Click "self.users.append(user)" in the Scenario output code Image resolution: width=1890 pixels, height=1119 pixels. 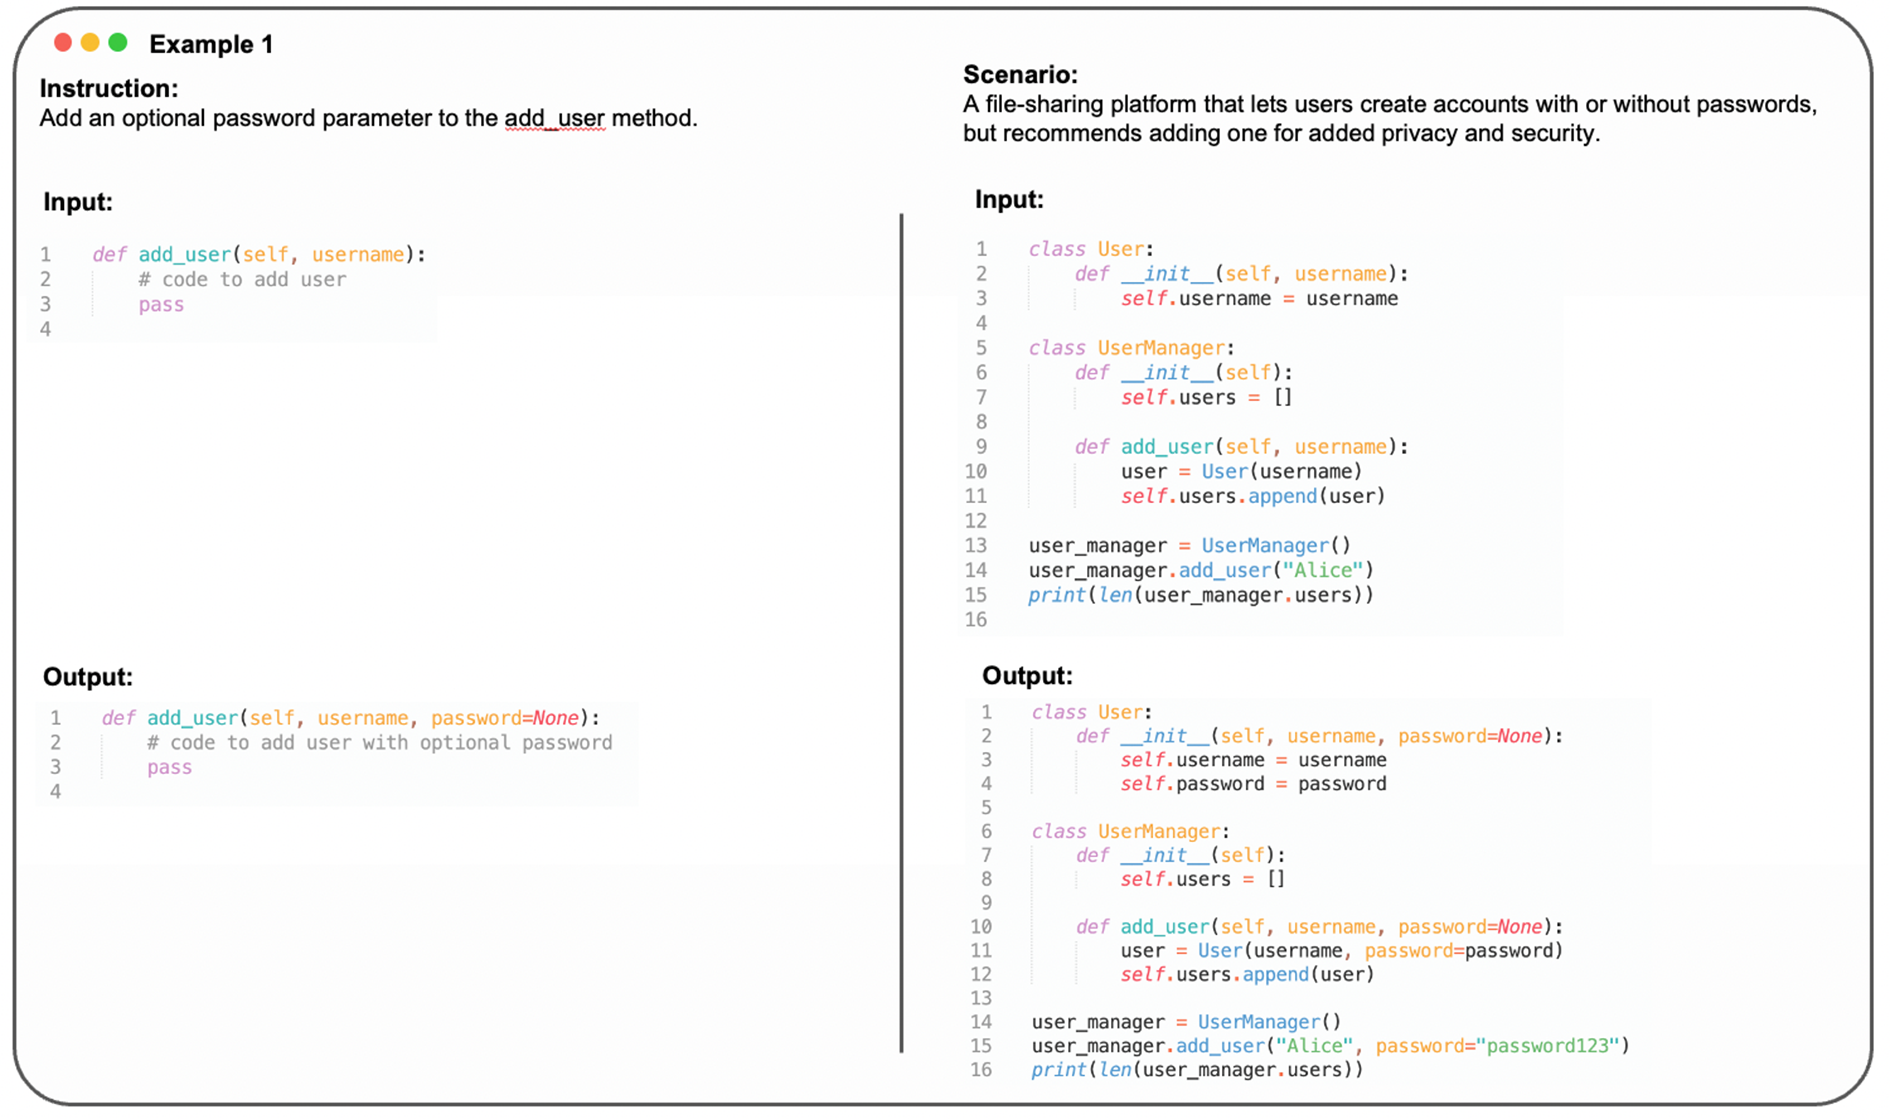[x=1247, y=974]
